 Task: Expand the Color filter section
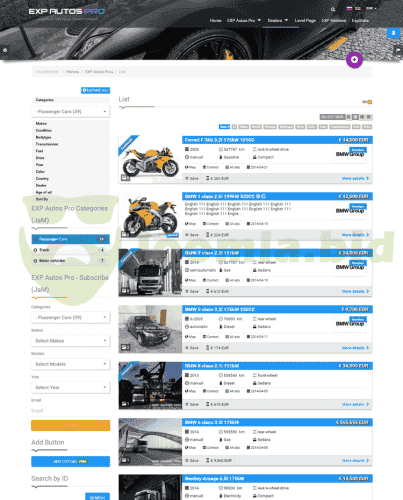40,172
